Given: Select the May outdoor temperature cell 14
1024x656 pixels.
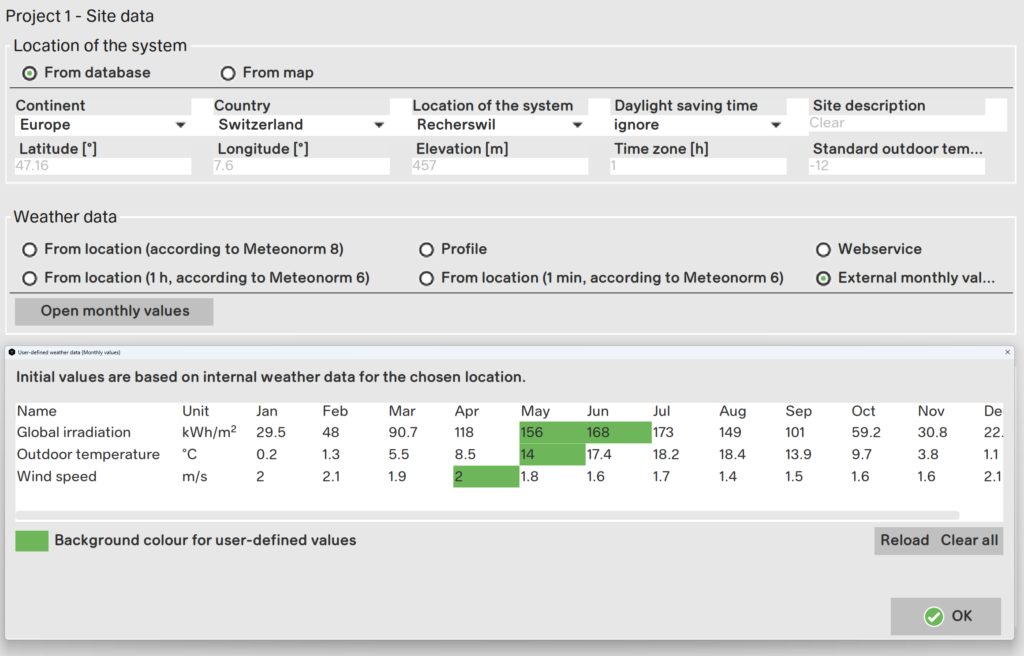Looking at the screenshot, I should [552, 455].
